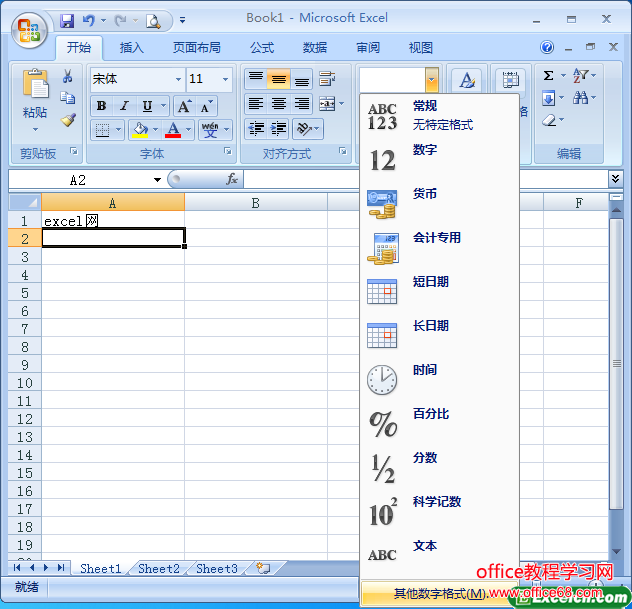
Task: Click the Office button logo
Action: pos(29,30)
